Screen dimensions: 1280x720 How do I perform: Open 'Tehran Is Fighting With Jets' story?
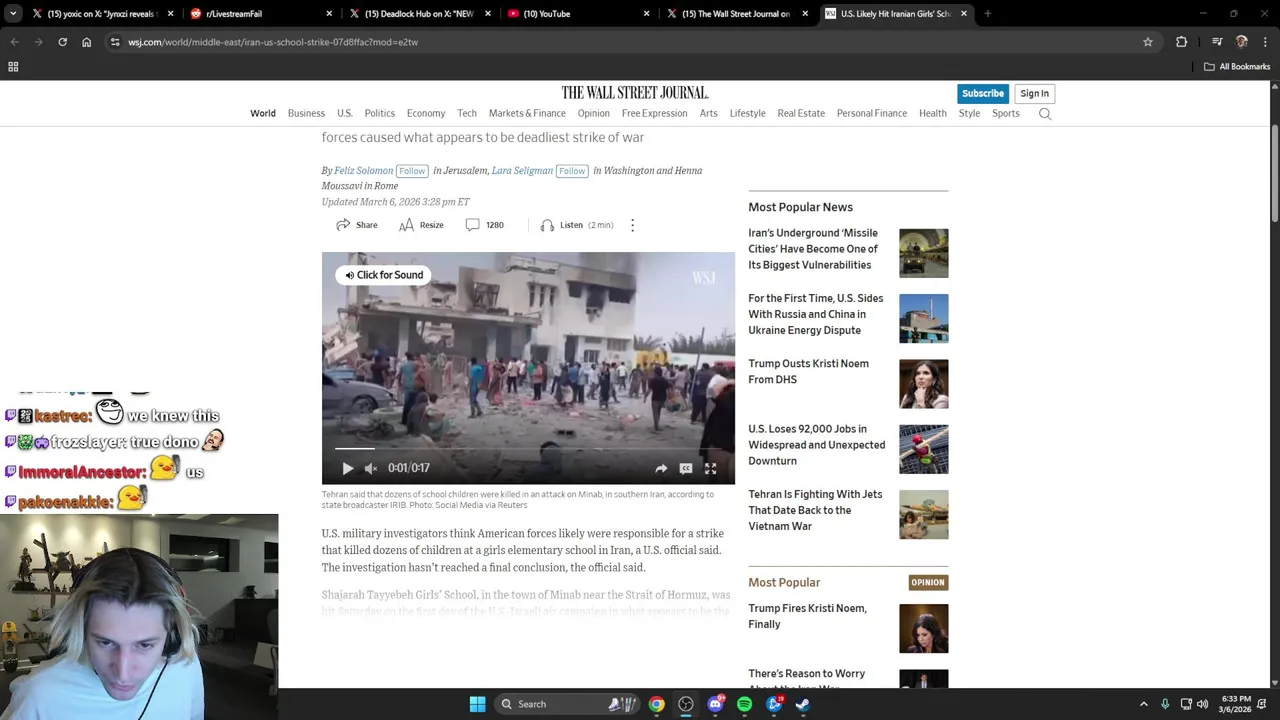815,510
